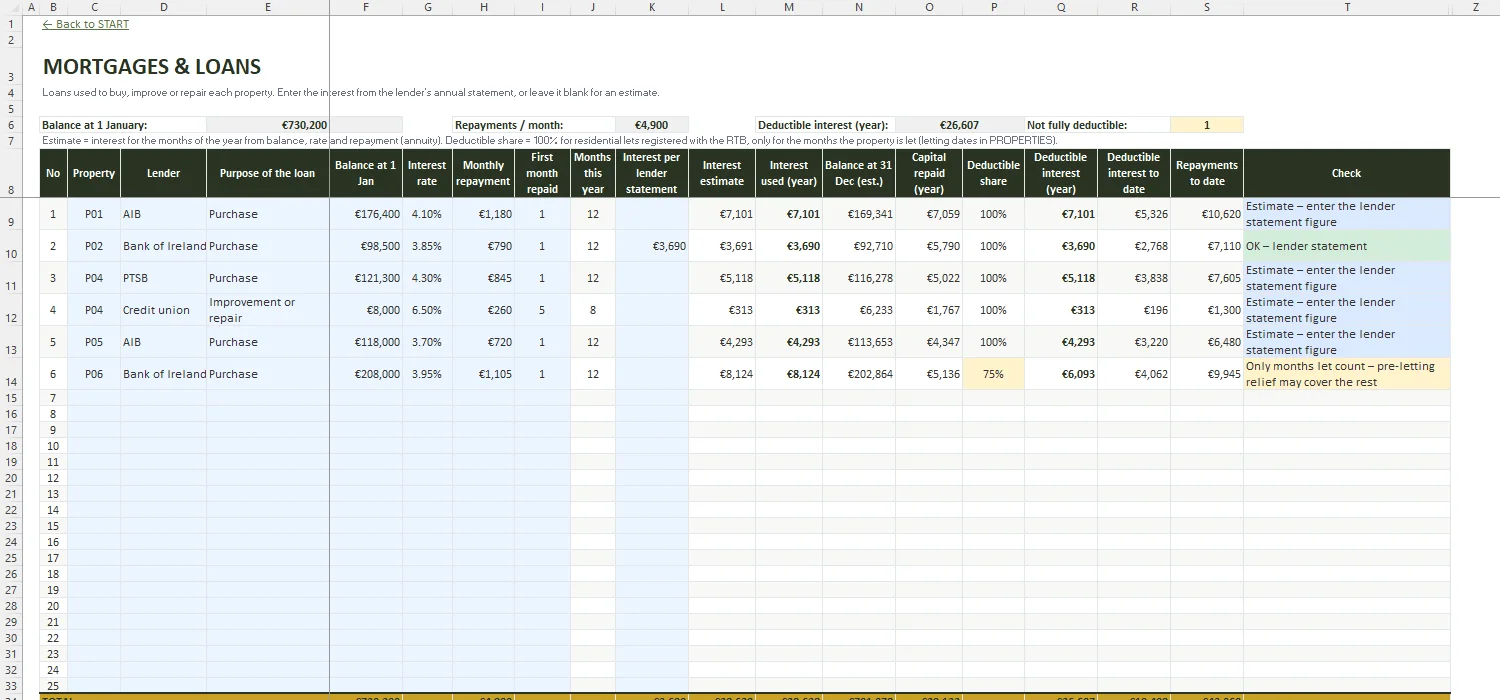Viewport: 1500px width, 700px height.
Task: Click the Monthly repayment heading cell
Action: pos(484,173)
